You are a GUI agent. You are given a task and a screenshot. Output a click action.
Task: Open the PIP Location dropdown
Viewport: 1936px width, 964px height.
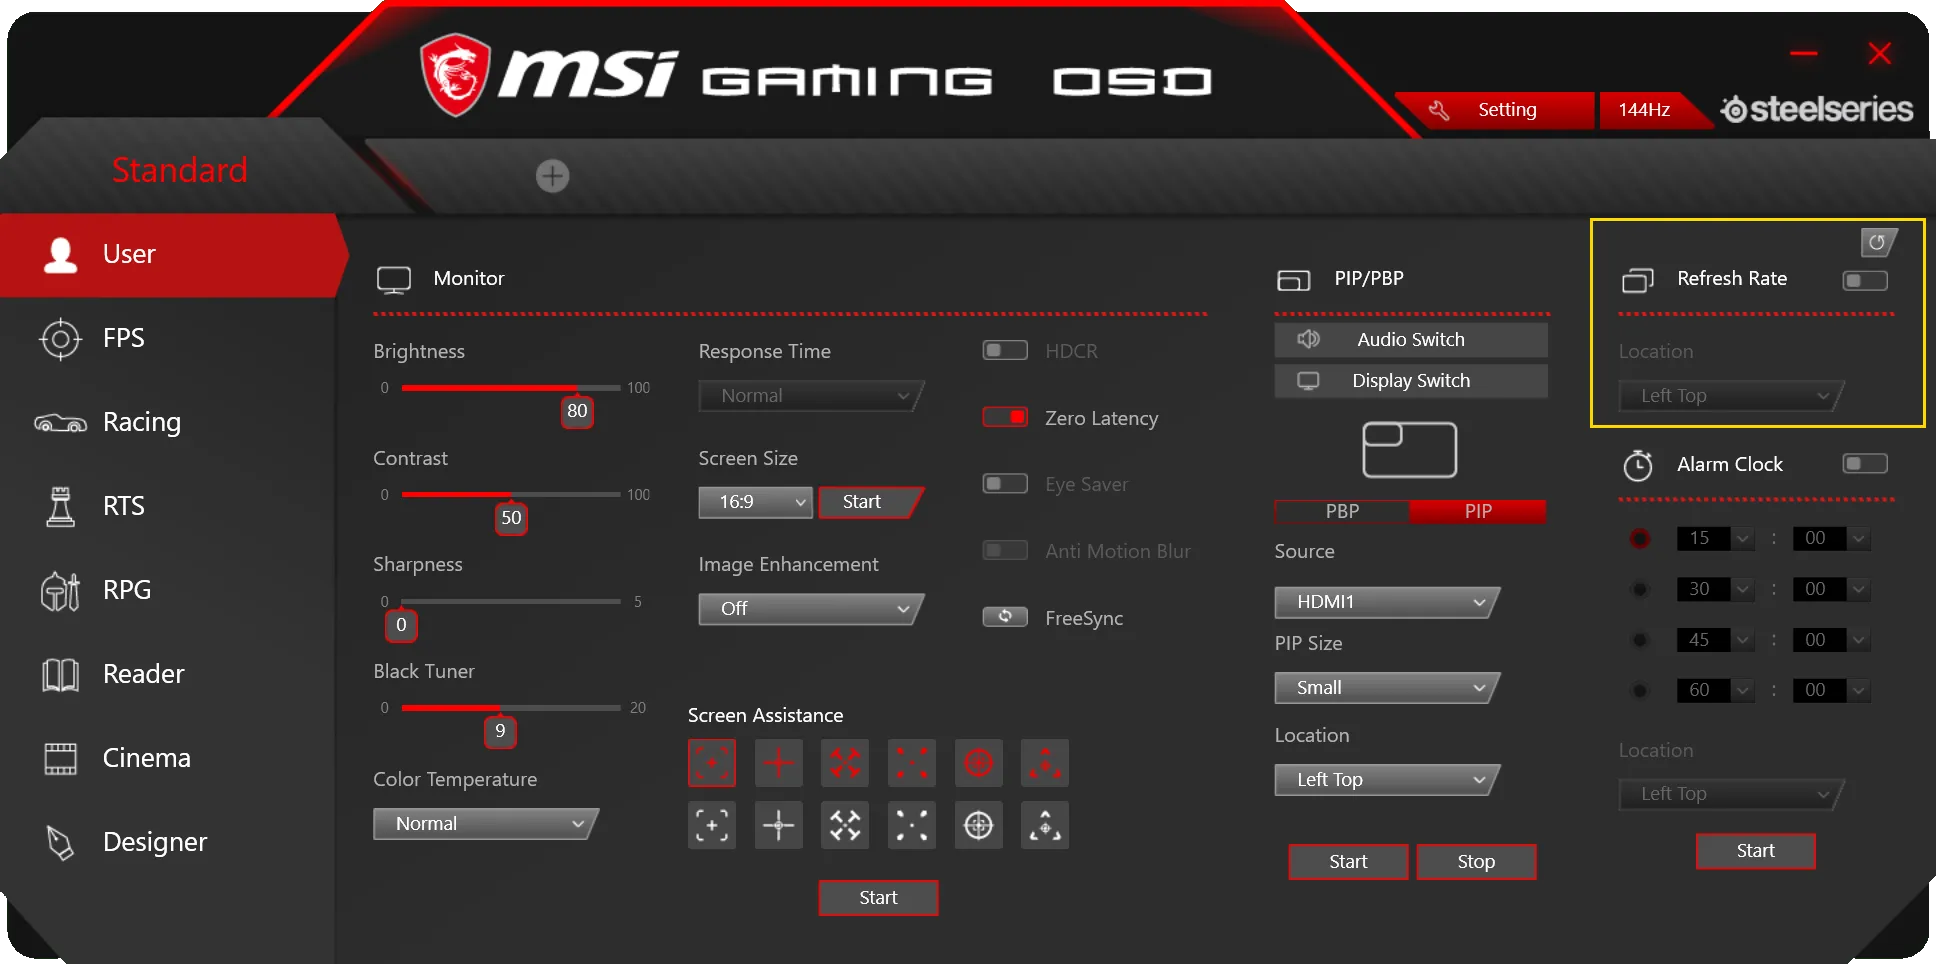pos(1387,780)
